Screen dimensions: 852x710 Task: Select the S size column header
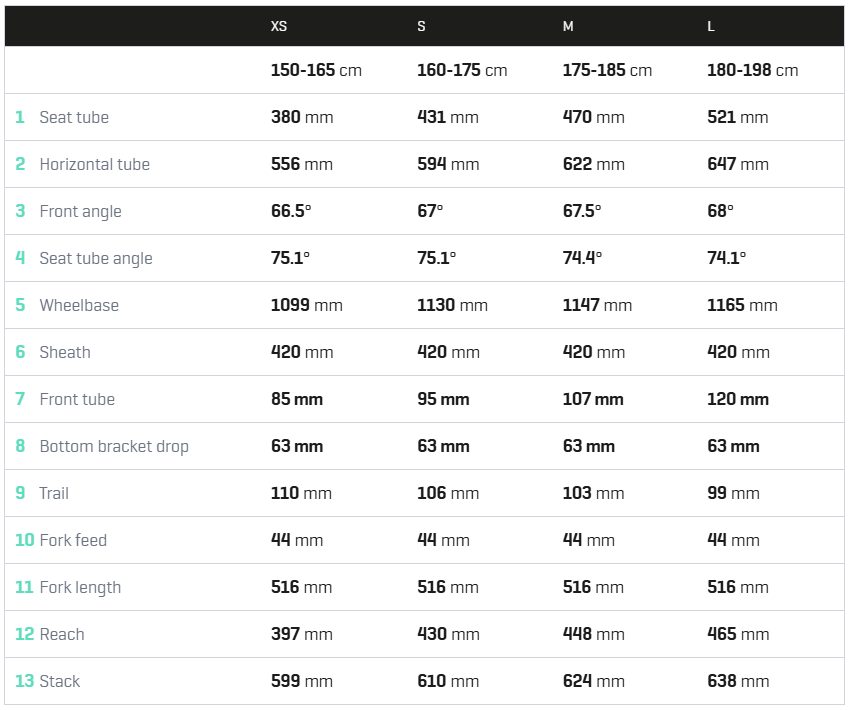point(421,26)
